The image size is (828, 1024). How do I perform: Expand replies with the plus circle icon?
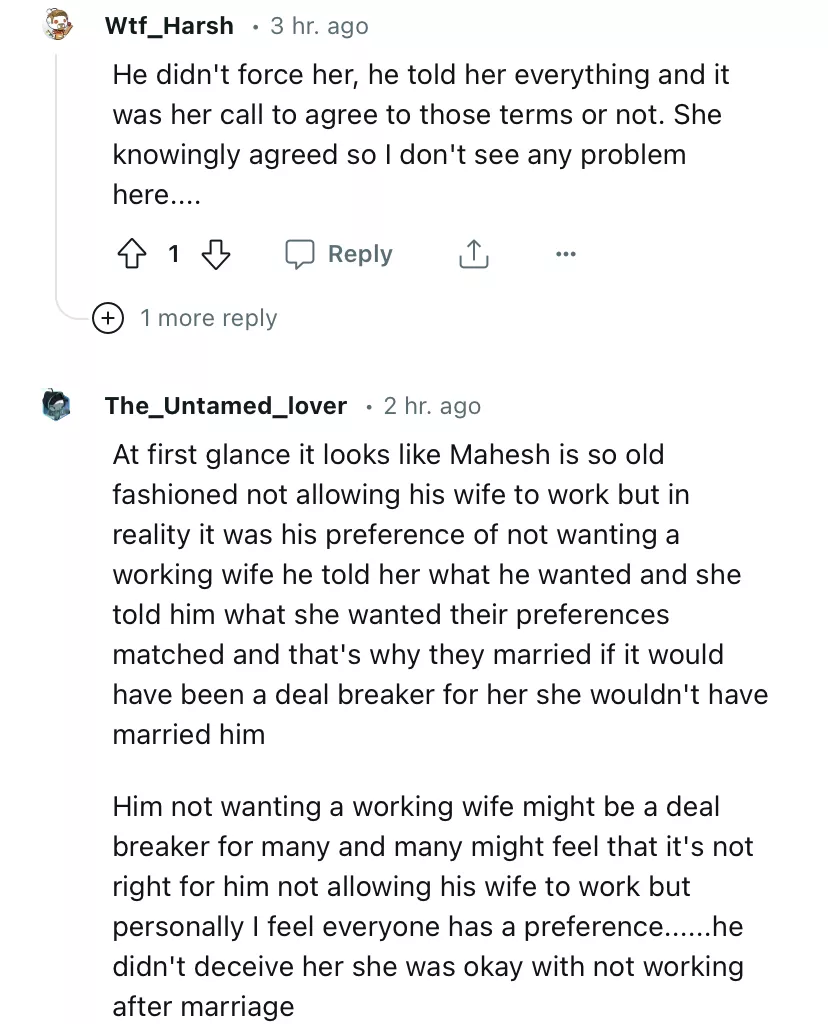click(105, 318)
